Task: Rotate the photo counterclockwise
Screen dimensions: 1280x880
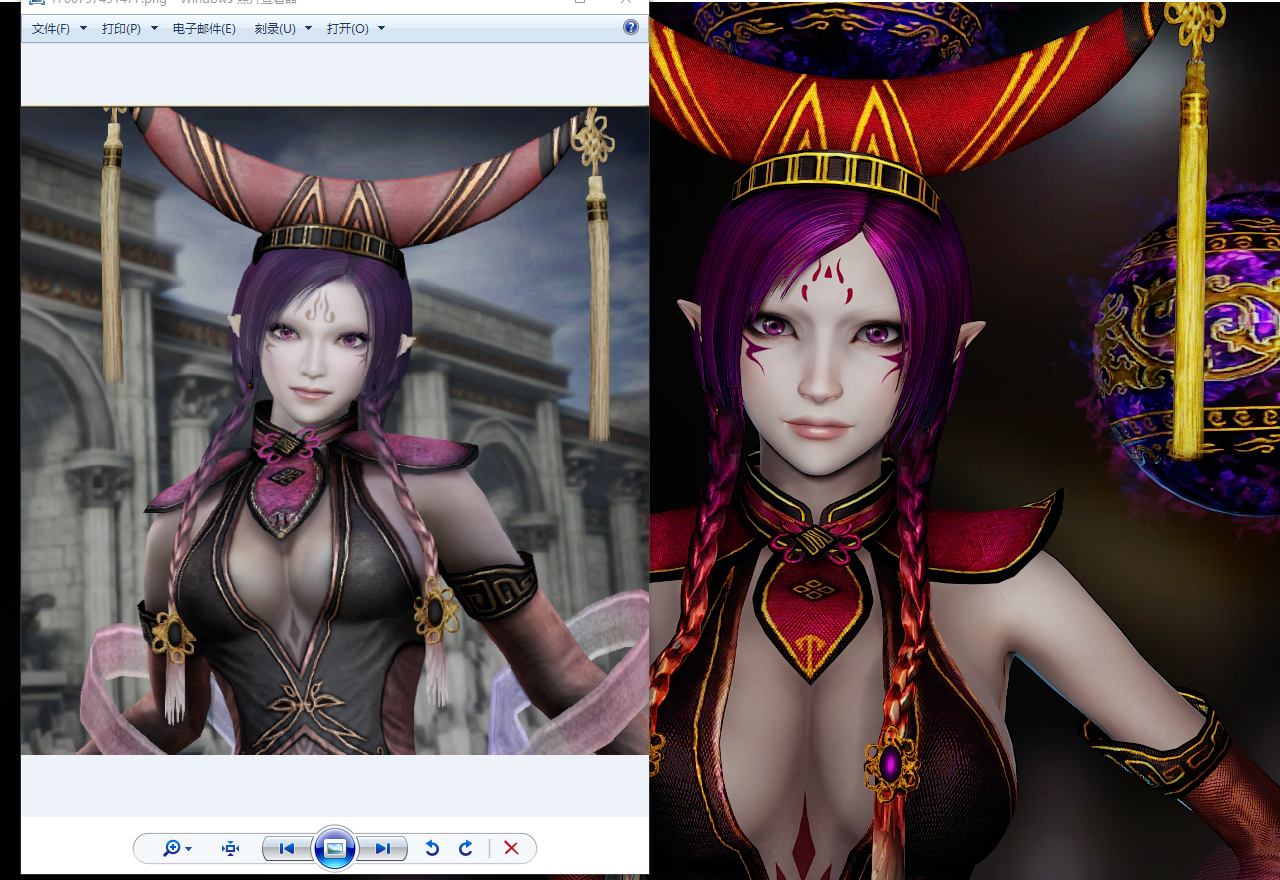Action: (x=432, y=848)
